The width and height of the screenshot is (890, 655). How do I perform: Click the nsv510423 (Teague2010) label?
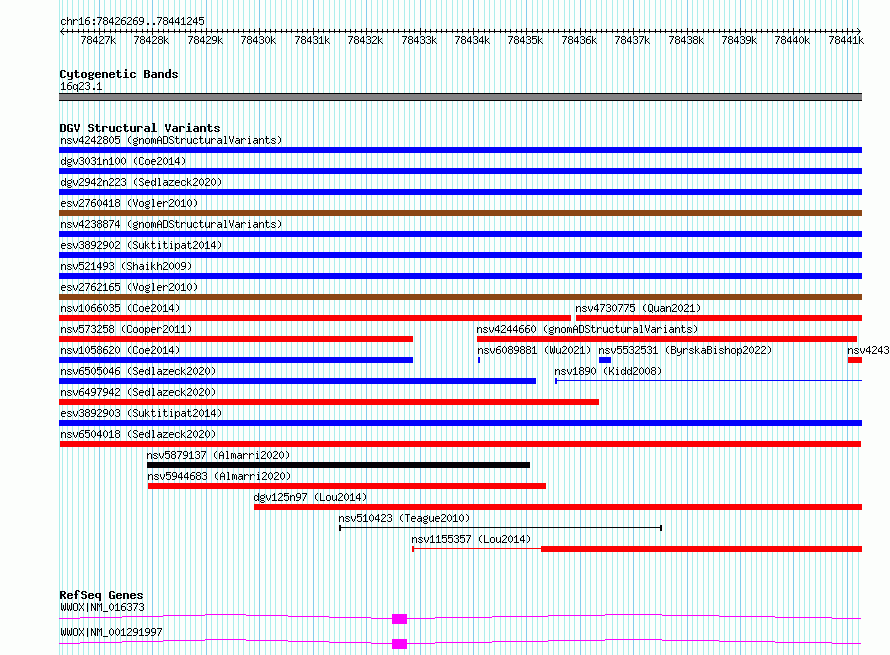point(404,518)
